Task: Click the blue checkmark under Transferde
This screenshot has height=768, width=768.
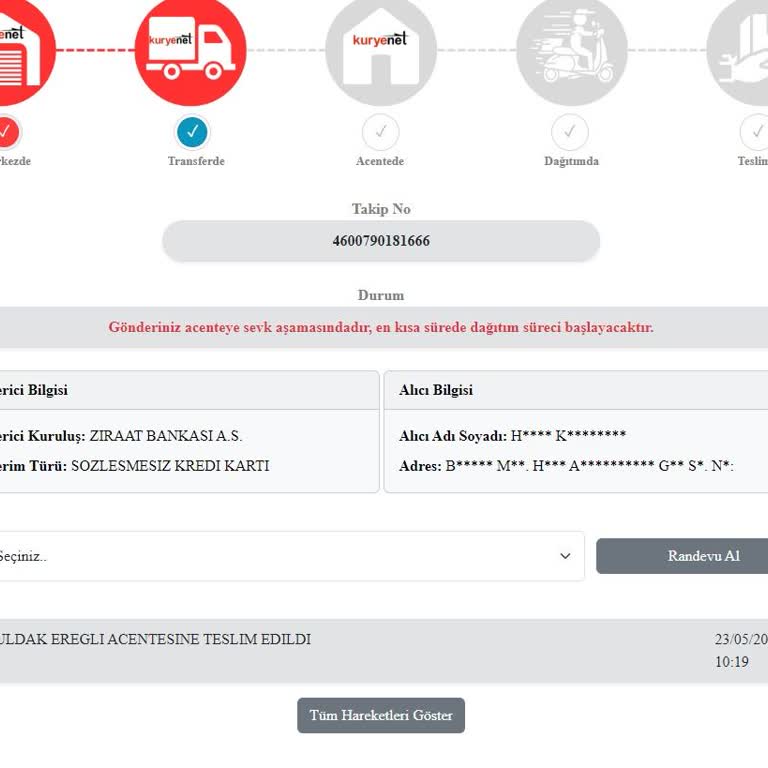Action: tap(192, 132)
